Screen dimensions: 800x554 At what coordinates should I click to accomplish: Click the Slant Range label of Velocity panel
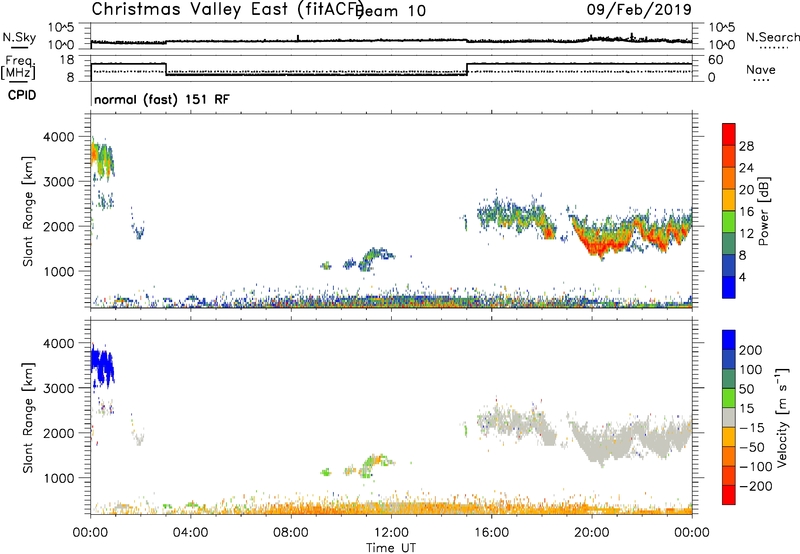tap(28, 418)
